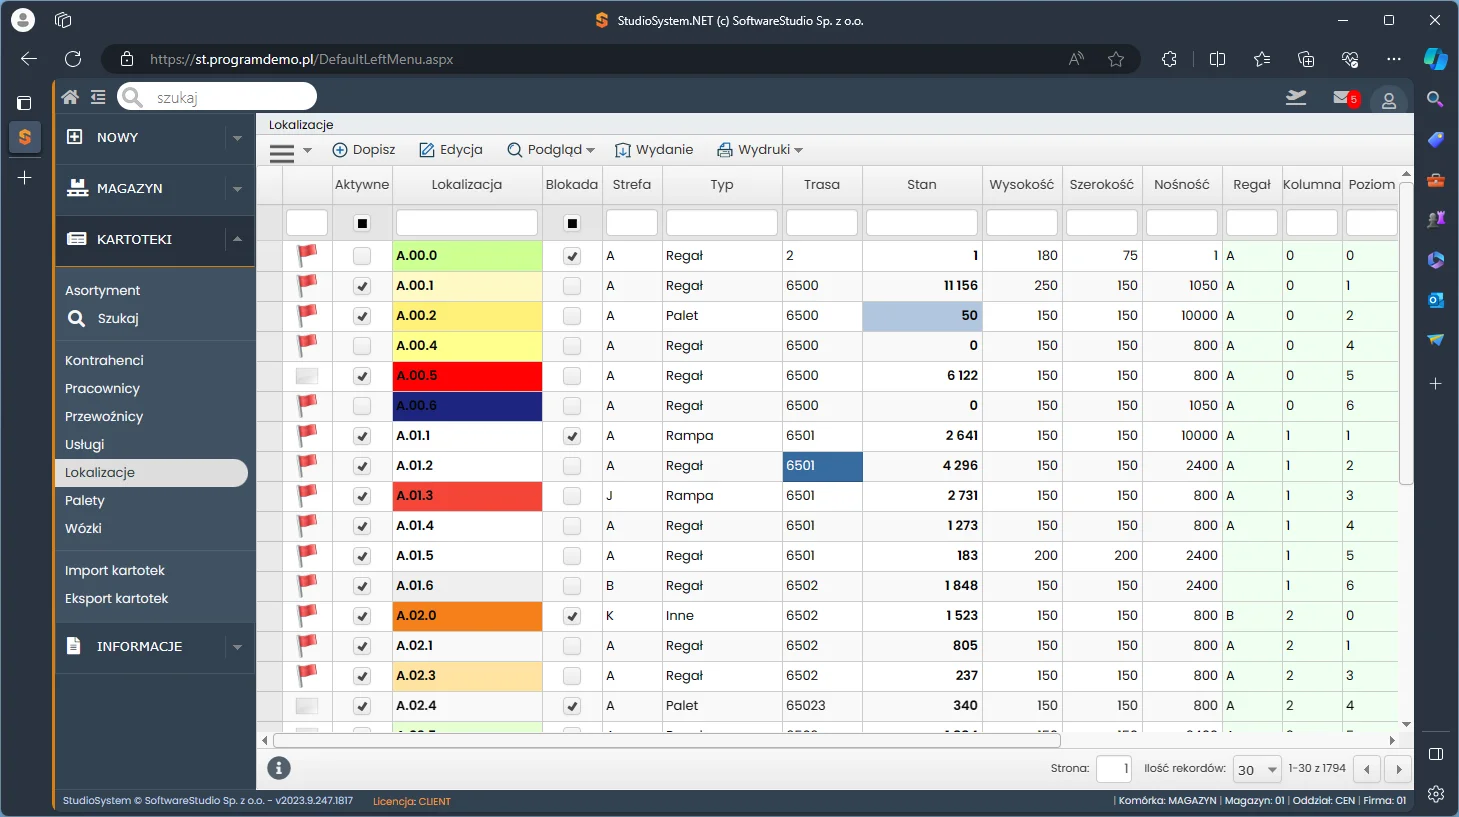
Task: Click the info icon below the table
Action: tap(279, 768)
